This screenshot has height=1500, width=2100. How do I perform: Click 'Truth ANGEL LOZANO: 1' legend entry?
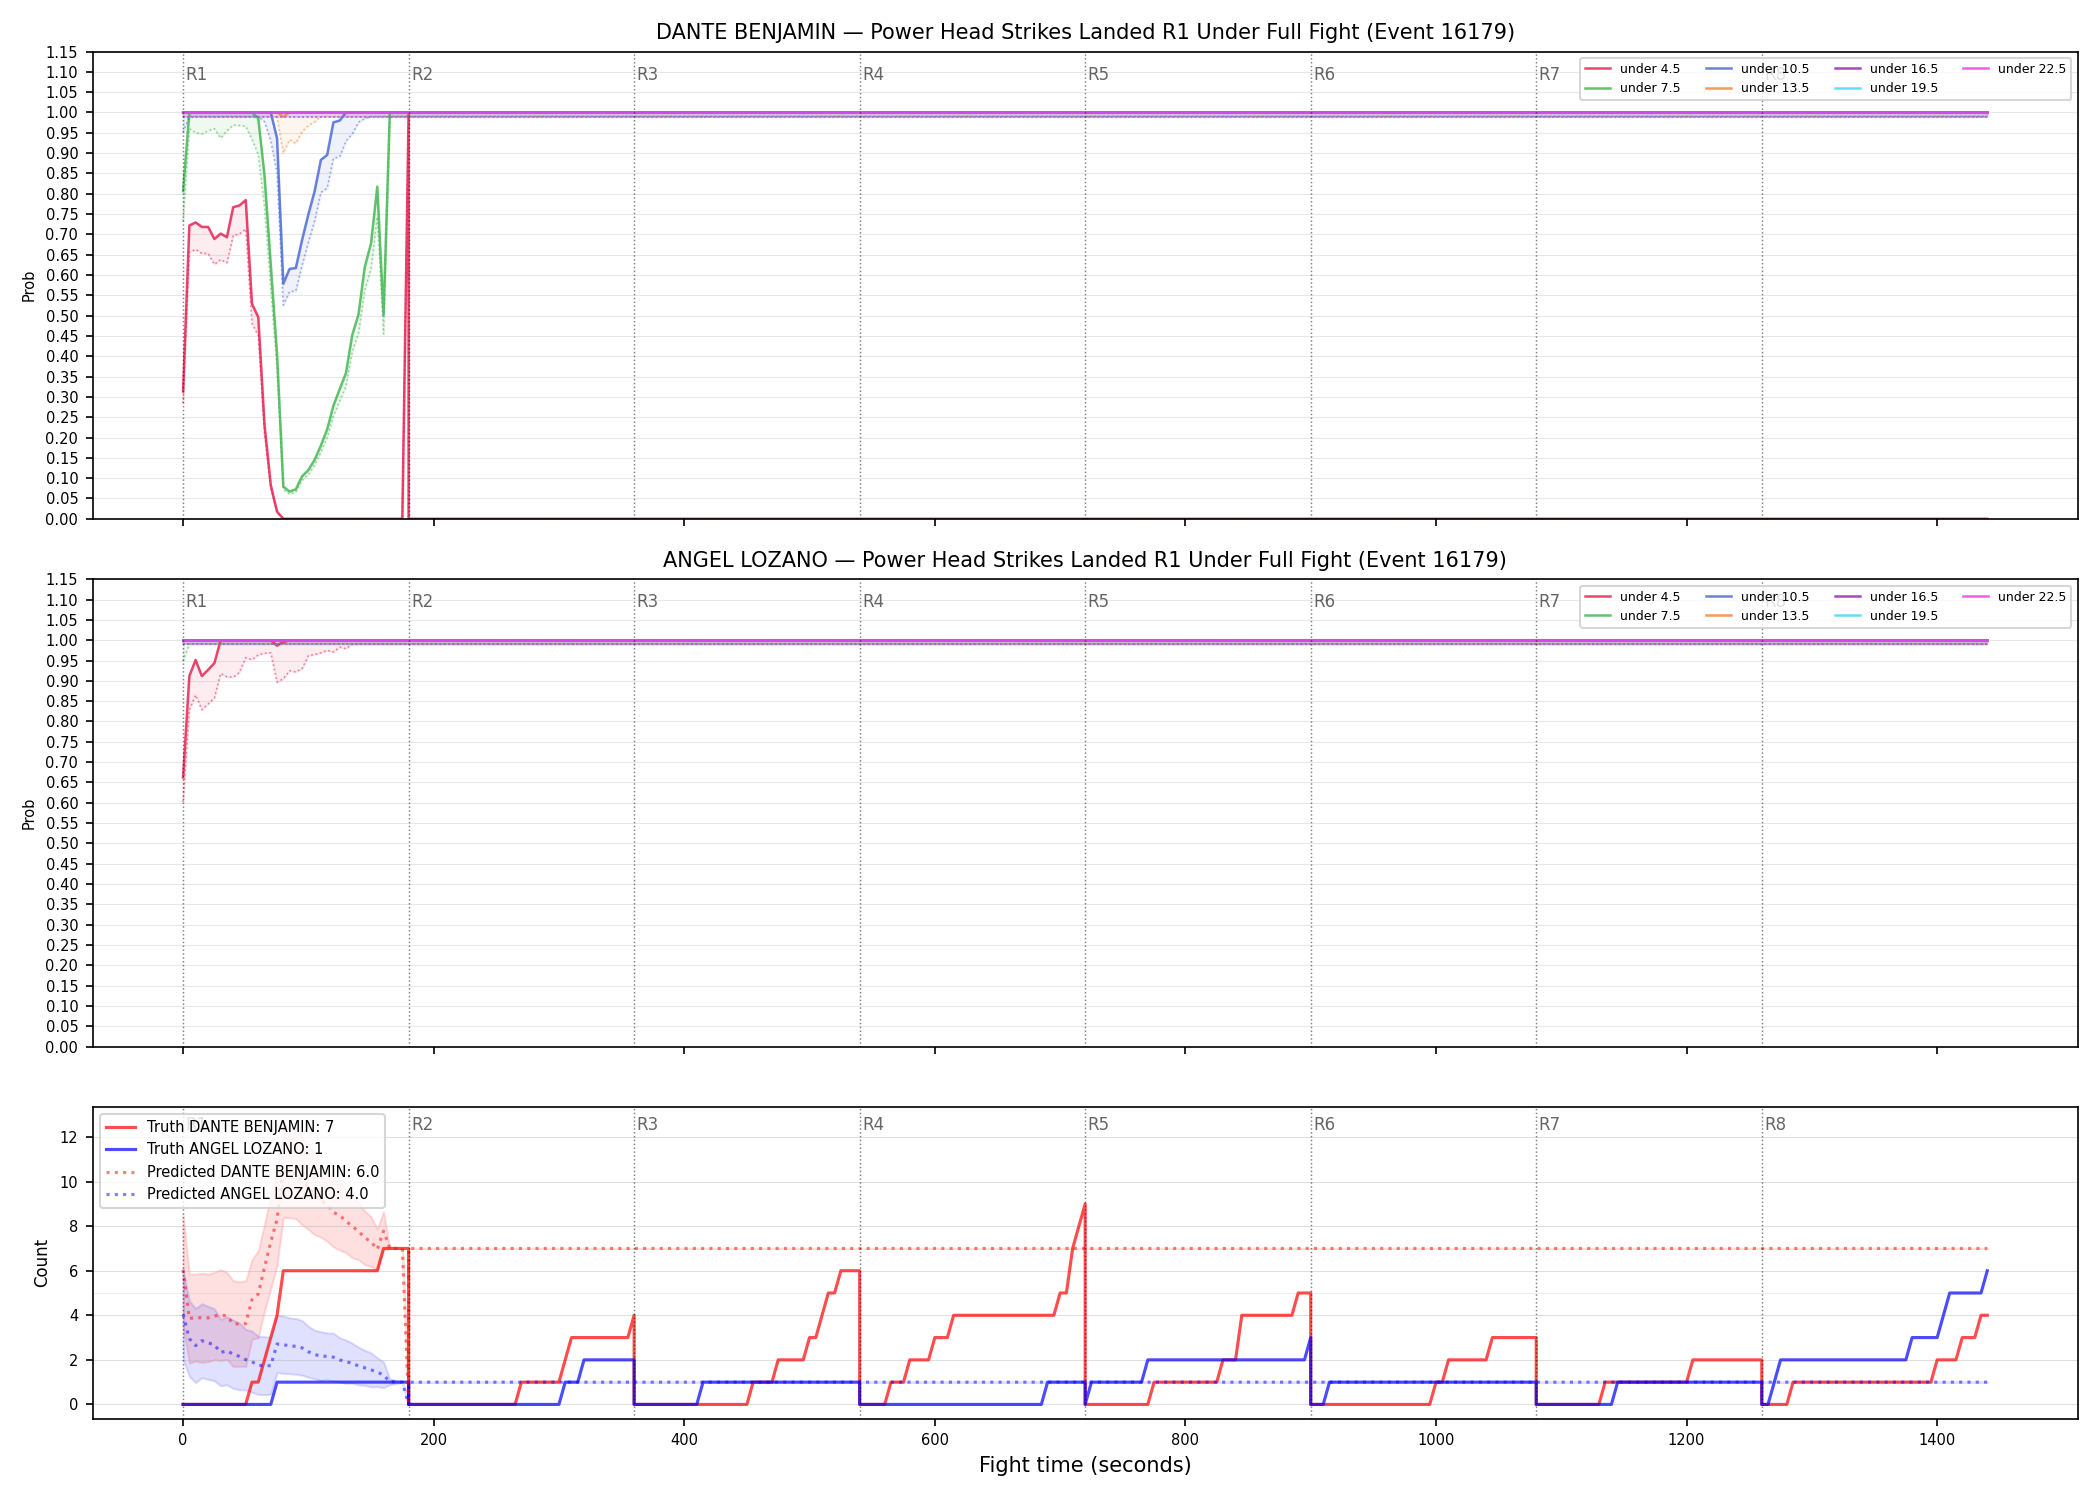[214, 1149]
